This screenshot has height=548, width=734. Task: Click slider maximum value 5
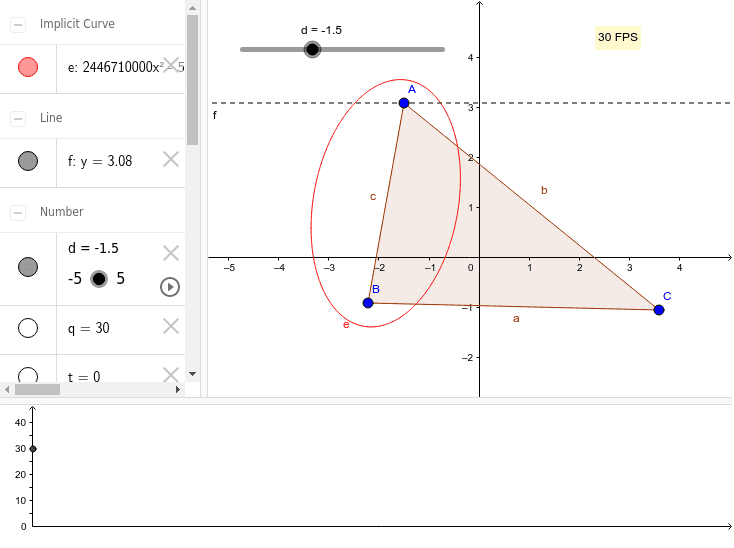pyautogui.click(x=121, y=279)
